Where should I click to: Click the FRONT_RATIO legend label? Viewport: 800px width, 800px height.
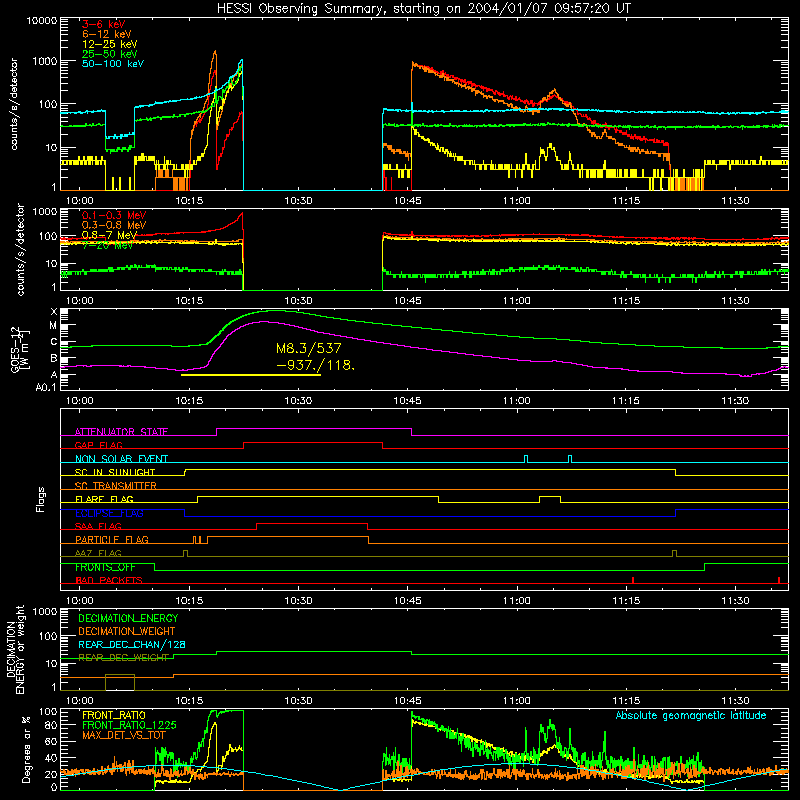tap(114, 715)
